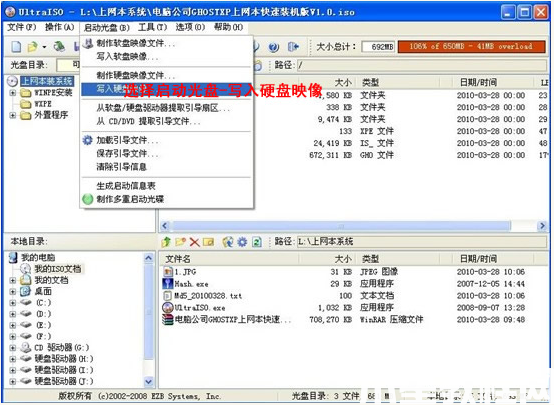Image resolution: width=554 pixels, height=405 pixels.
Task: Click the local tree scrollbar down arrow
Action: 149,382
